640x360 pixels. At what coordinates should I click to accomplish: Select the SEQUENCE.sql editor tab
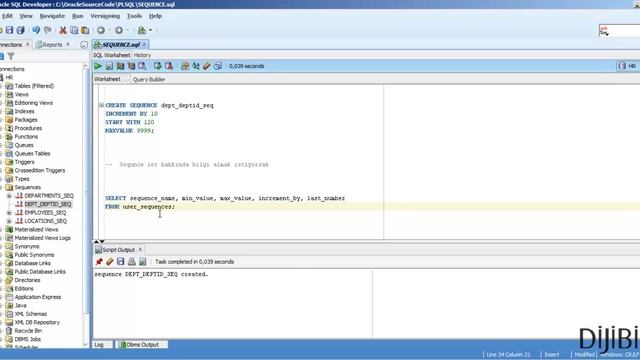[x=121, y=44]
